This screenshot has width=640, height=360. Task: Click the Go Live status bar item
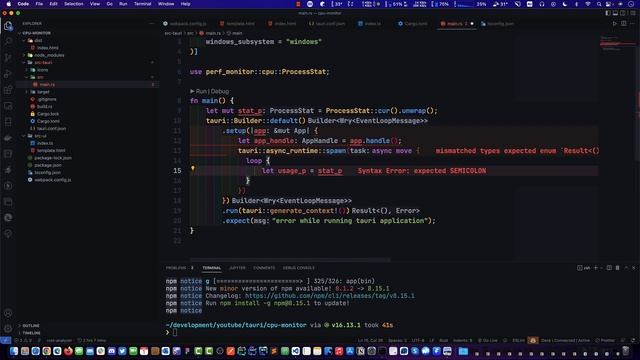(488, 340)
